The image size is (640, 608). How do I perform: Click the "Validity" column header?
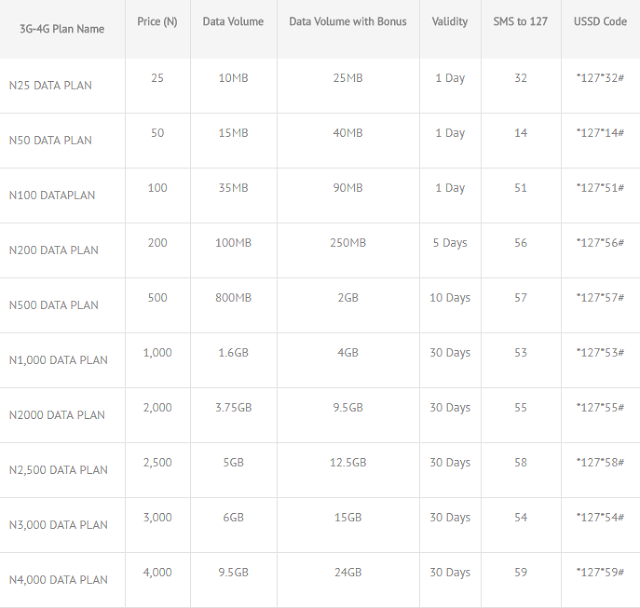449,21
